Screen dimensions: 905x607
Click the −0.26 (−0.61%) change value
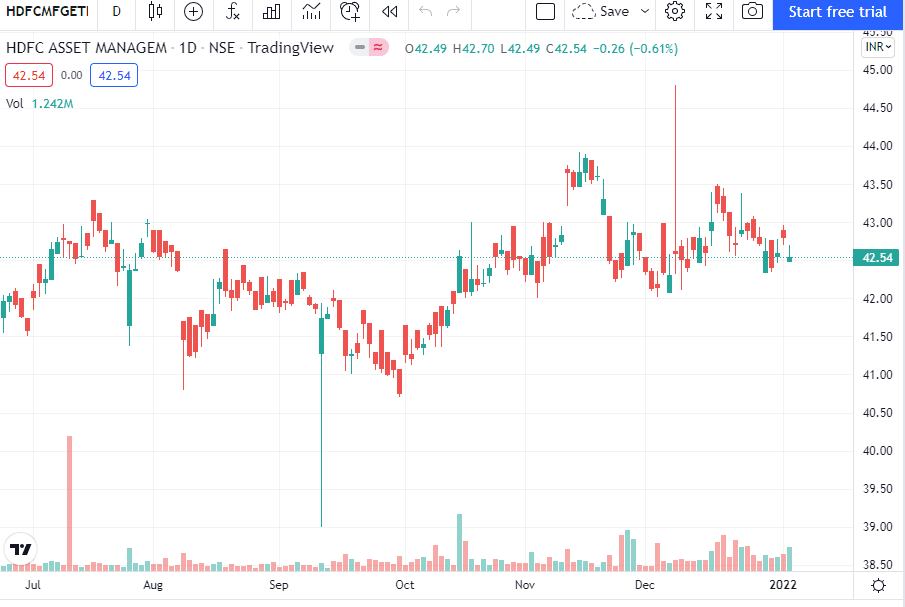tap(635, 48)
